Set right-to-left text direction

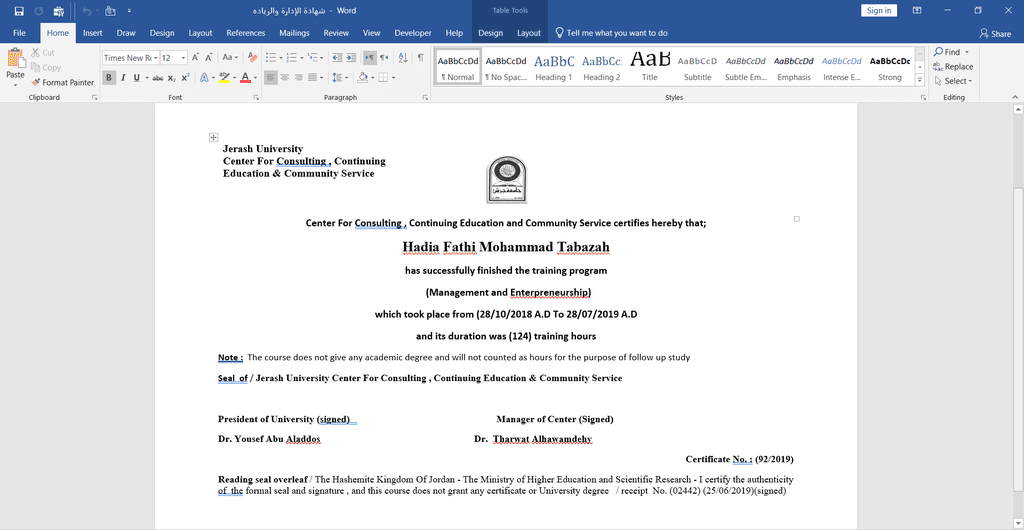[x=384, y=58]
